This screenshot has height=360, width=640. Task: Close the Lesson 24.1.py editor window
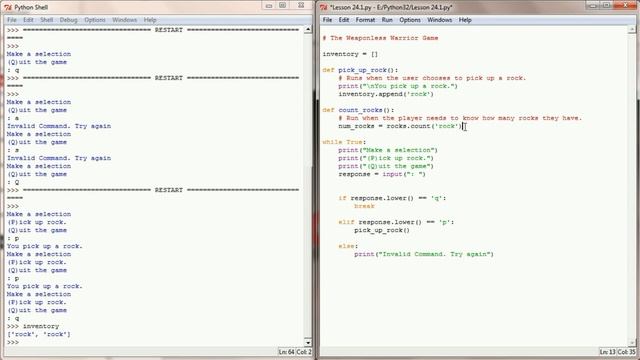coord(626,6)
